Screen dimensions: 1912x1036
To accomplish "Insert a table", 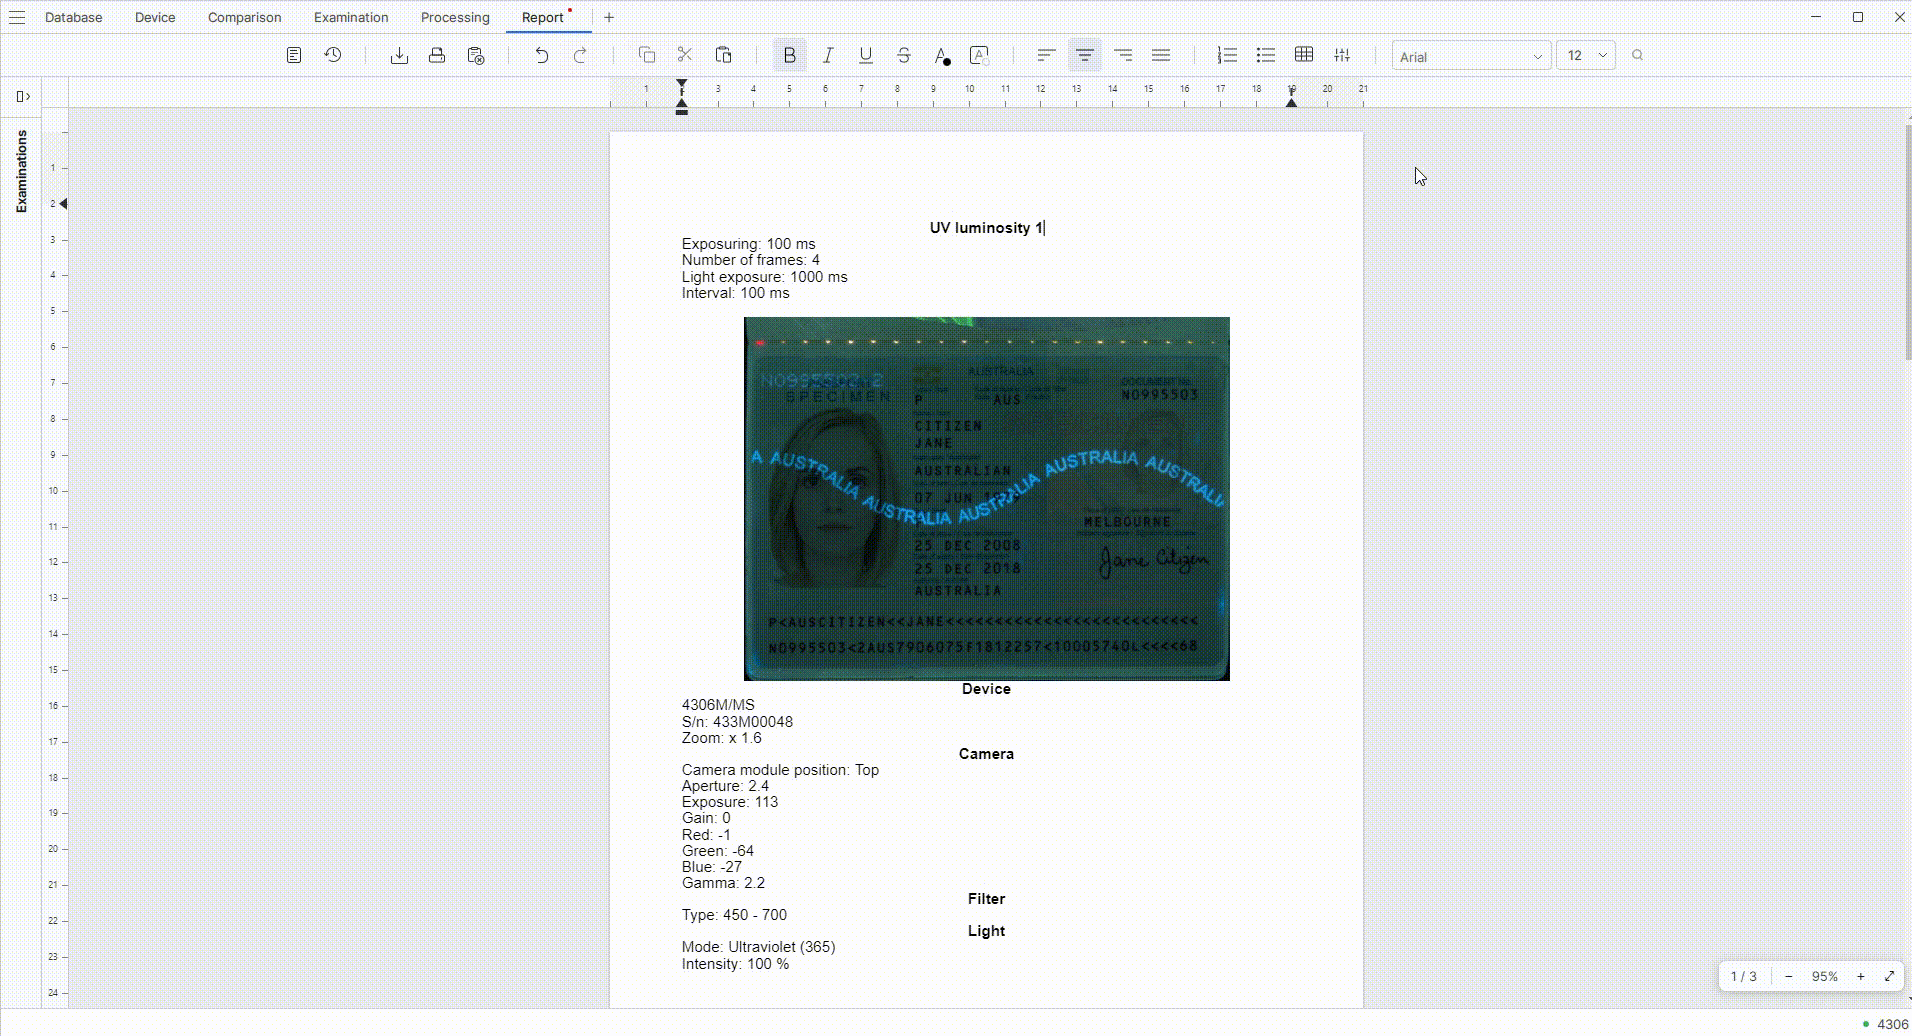I will point(1304,55).
